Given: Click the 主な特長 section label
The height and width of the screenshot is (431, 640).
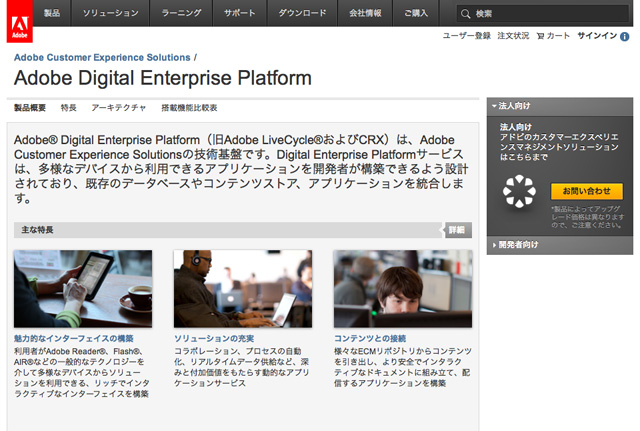Looking at the screenshot, I should [x=37, y=230].
